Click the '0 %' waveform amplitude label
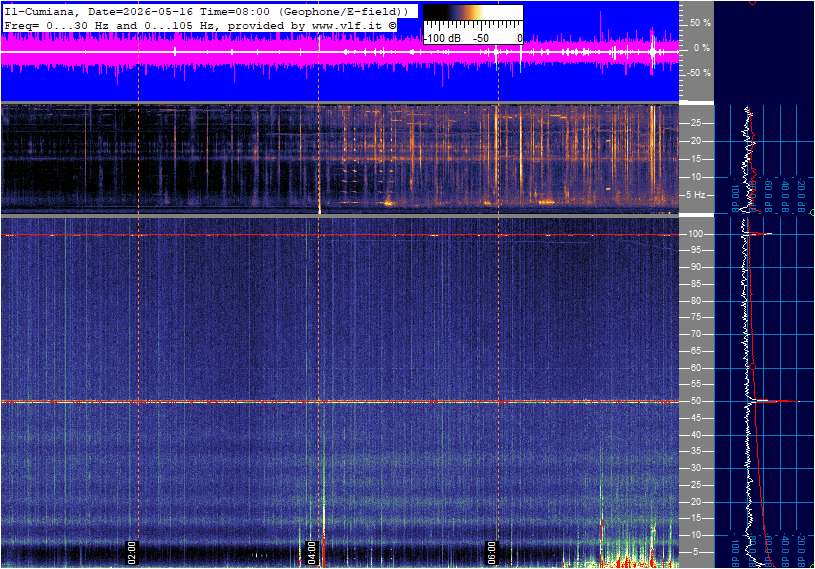815x569 pixels. [701, 48]
